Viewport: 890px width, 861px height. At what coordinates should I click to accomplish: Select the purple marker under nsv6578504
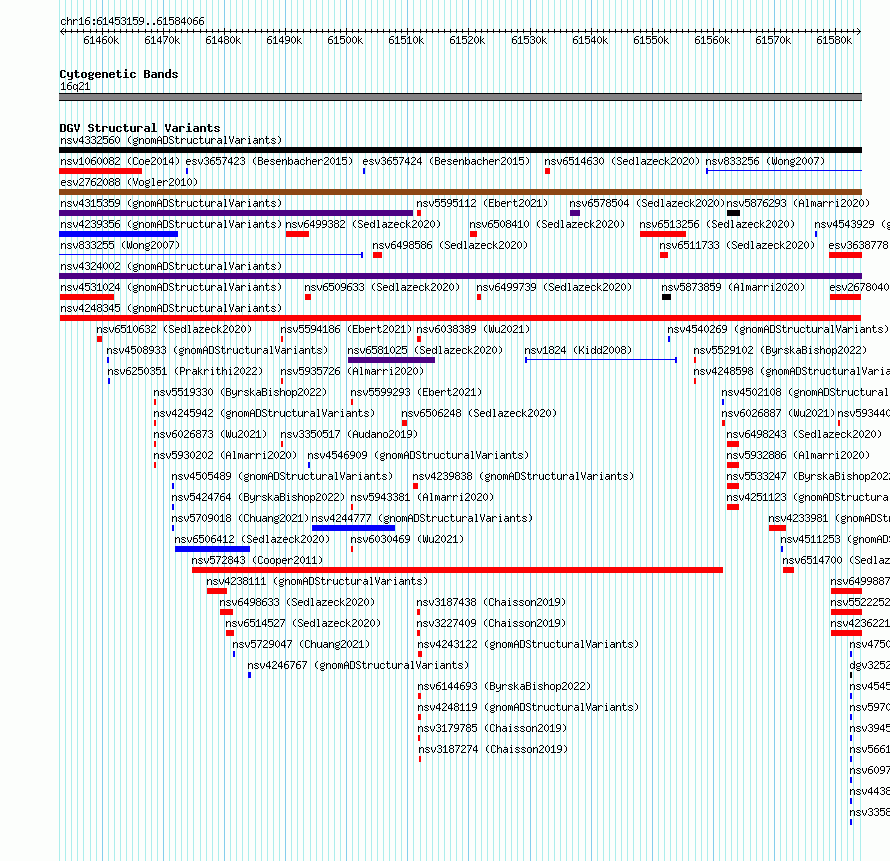click(x=575, y=213)
